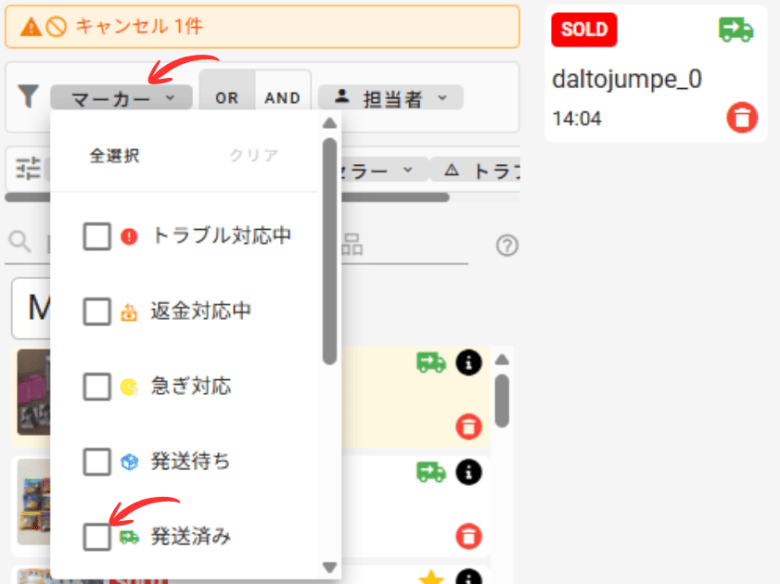Click the person icon in 担当者 button

pyautogui.click(x=342, y=97)
